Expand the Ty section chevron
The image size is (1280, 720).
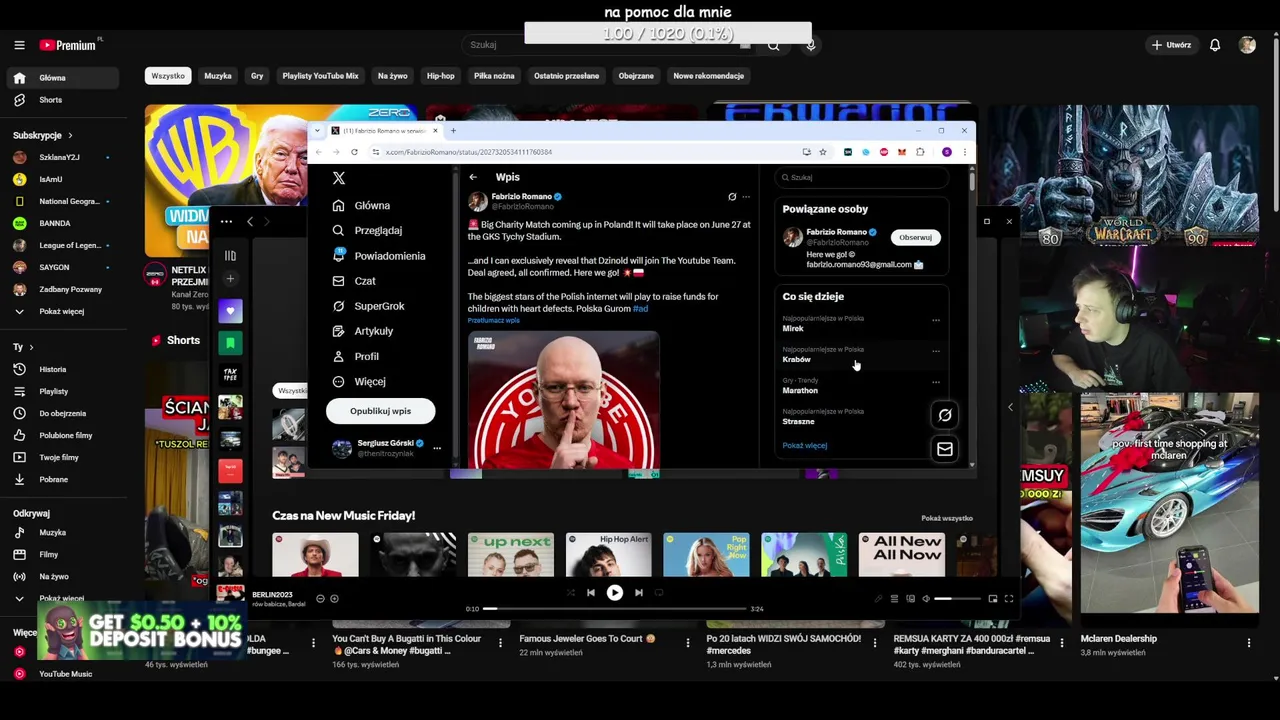31,347
